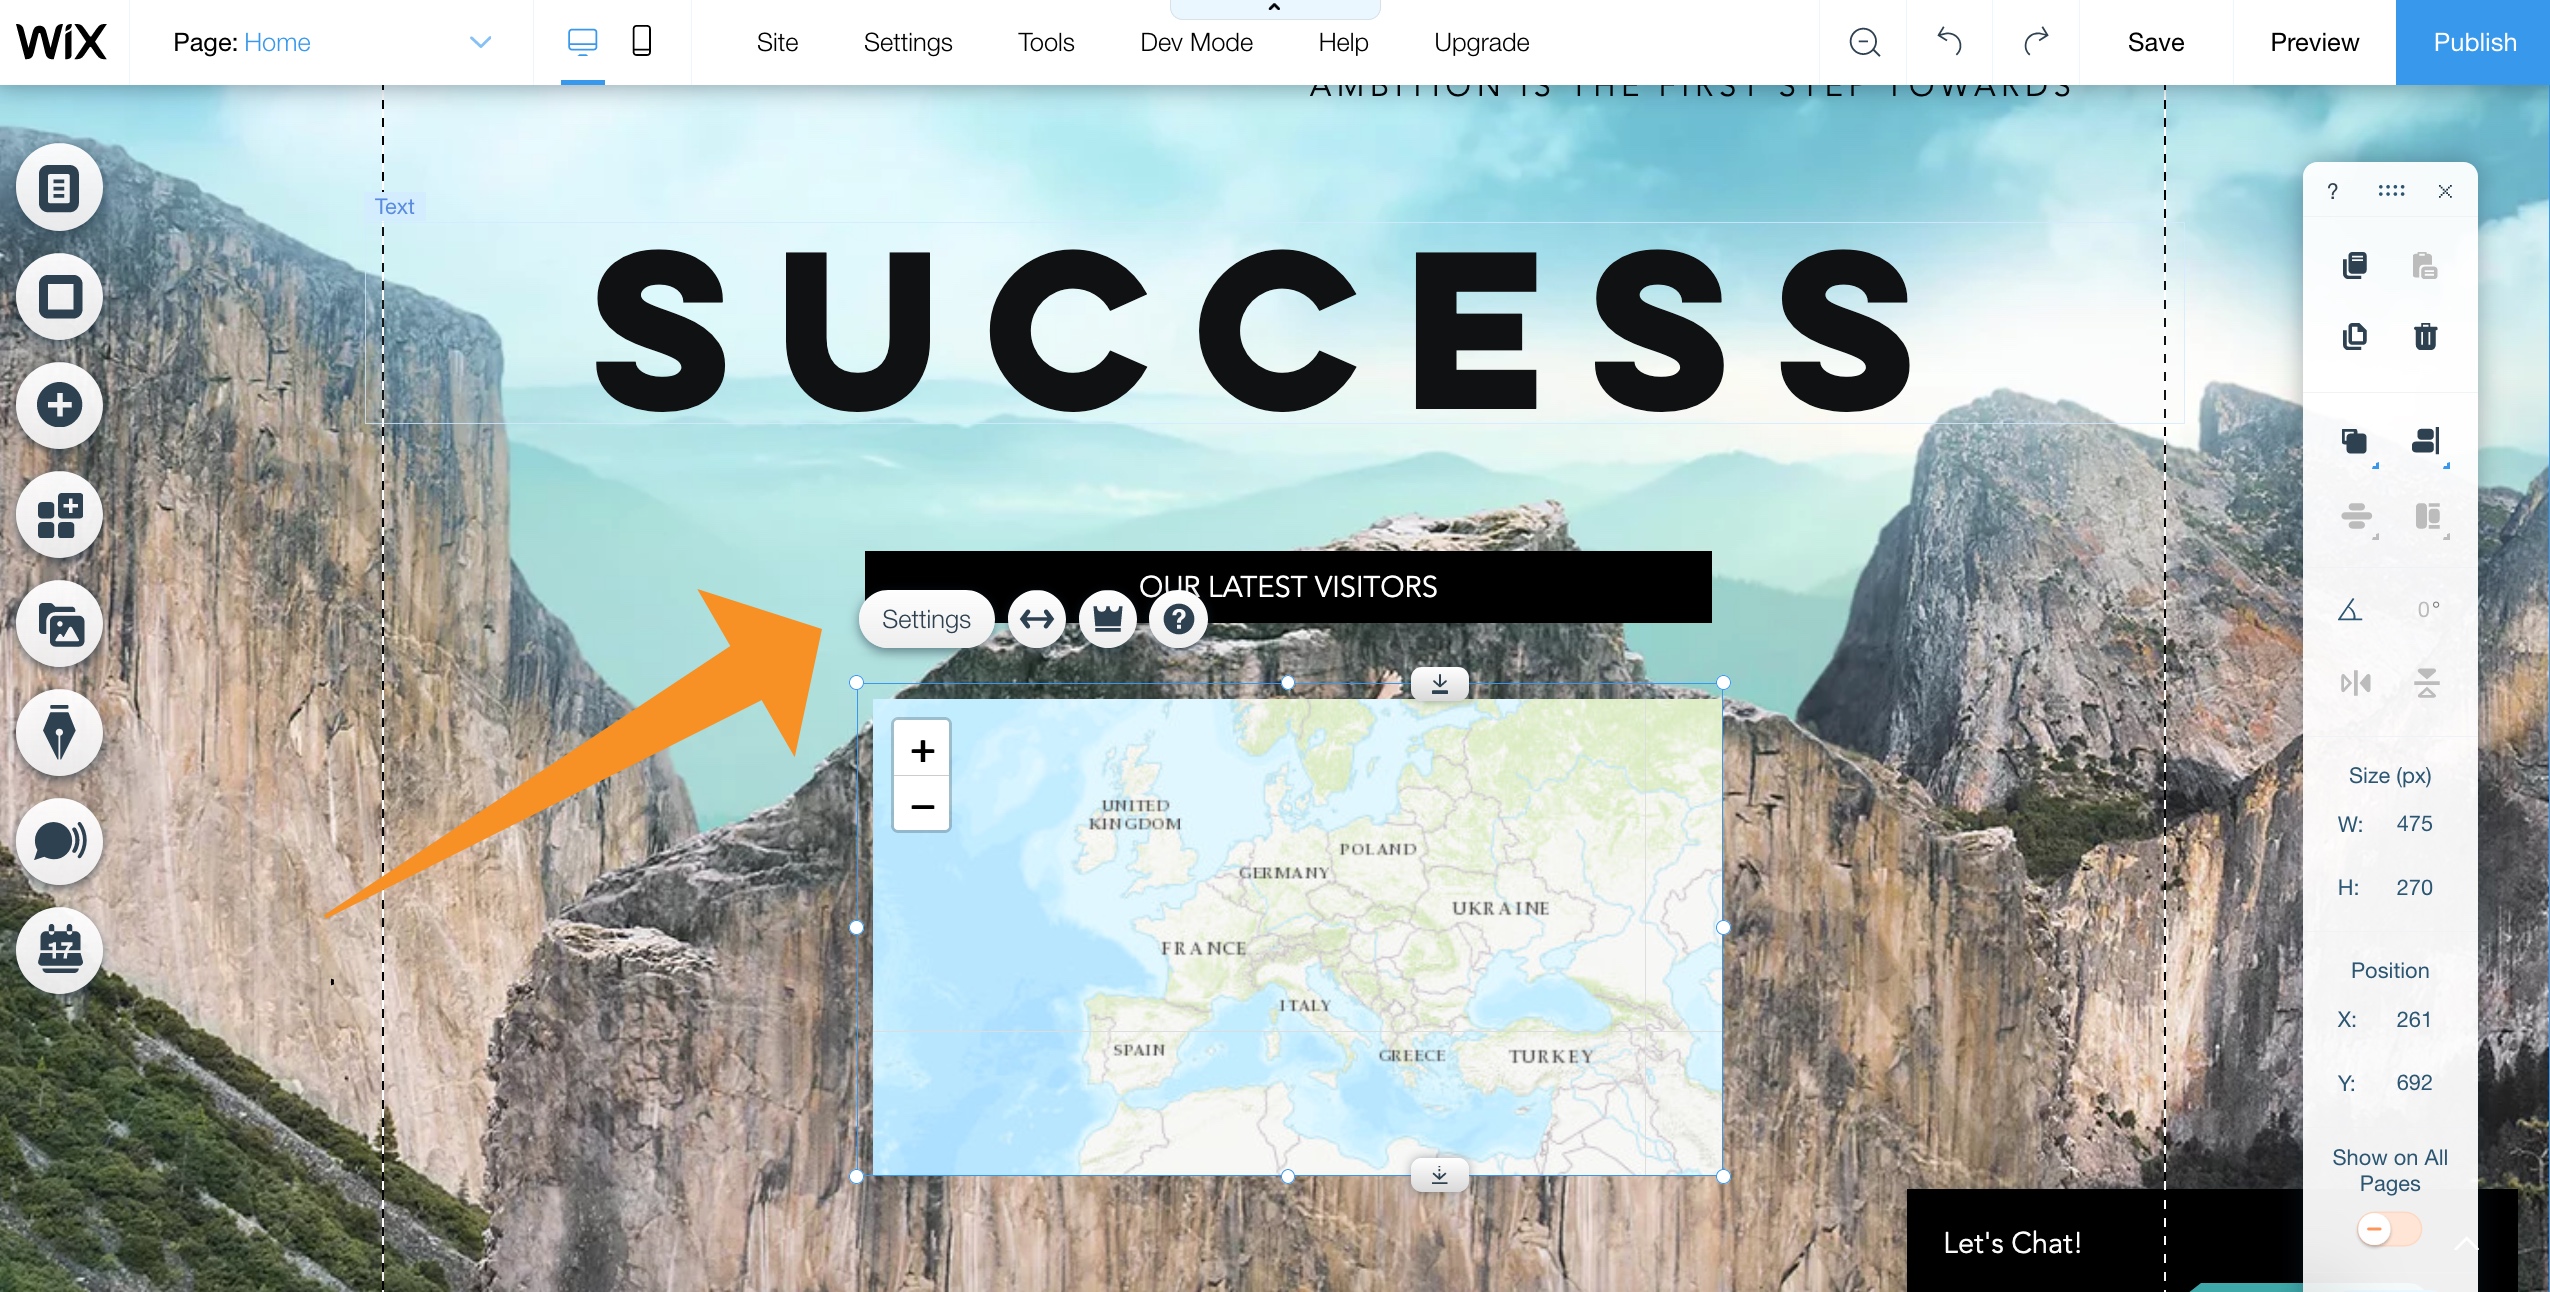Toggle desktop view editor mode
Image resolution: width=2550 pixels, height=1292 pixels.
click(x=583, y=41)
